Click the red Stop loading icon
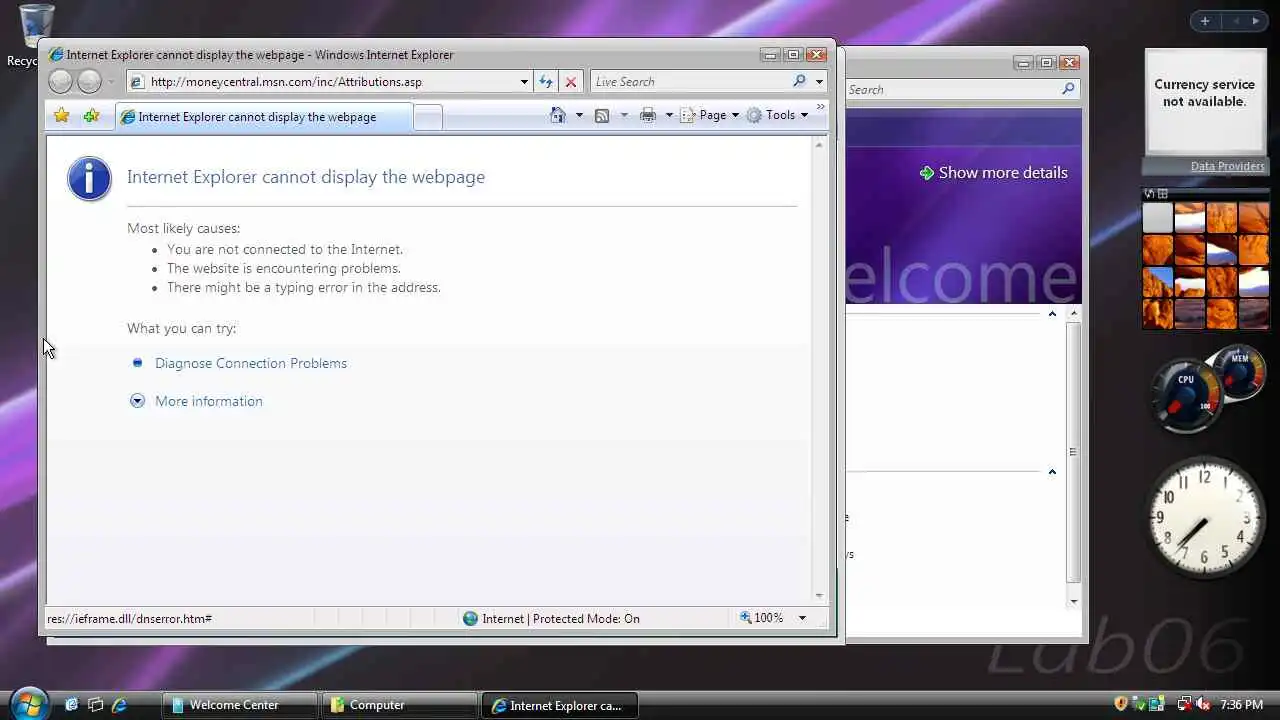1280x720 pixels. coord(571,82)
